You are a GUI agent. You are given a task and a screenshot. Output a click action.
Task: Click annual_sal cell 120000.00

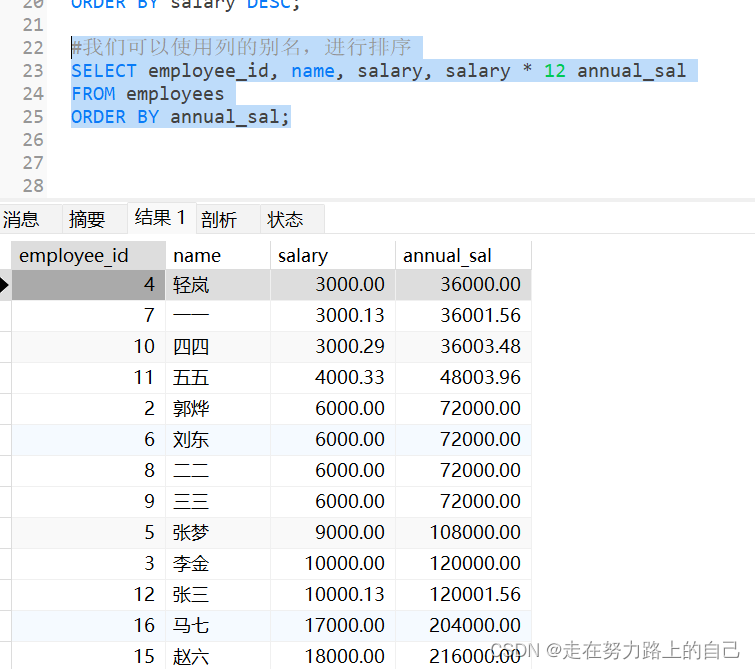click(463, 564)
